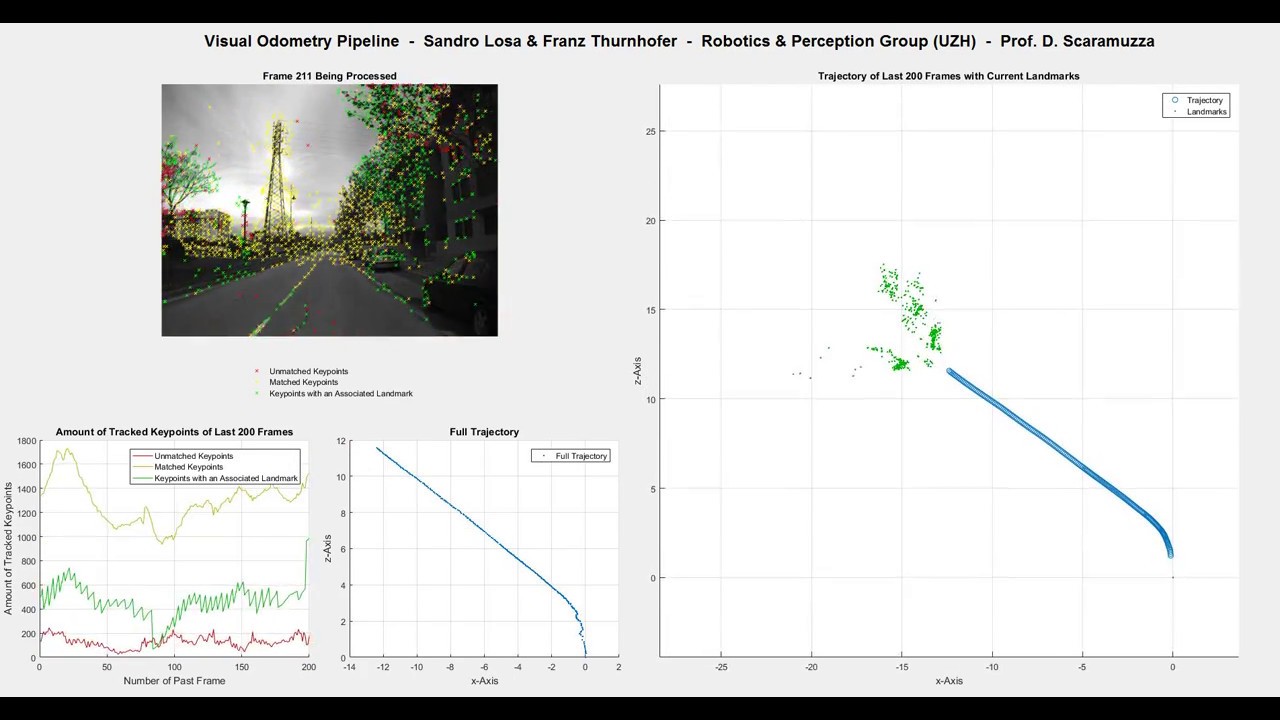This screenshot has height=720, width=1280.
Task: Click x-Axis label under large trajectory plot
Action: [x=949, y=681]
